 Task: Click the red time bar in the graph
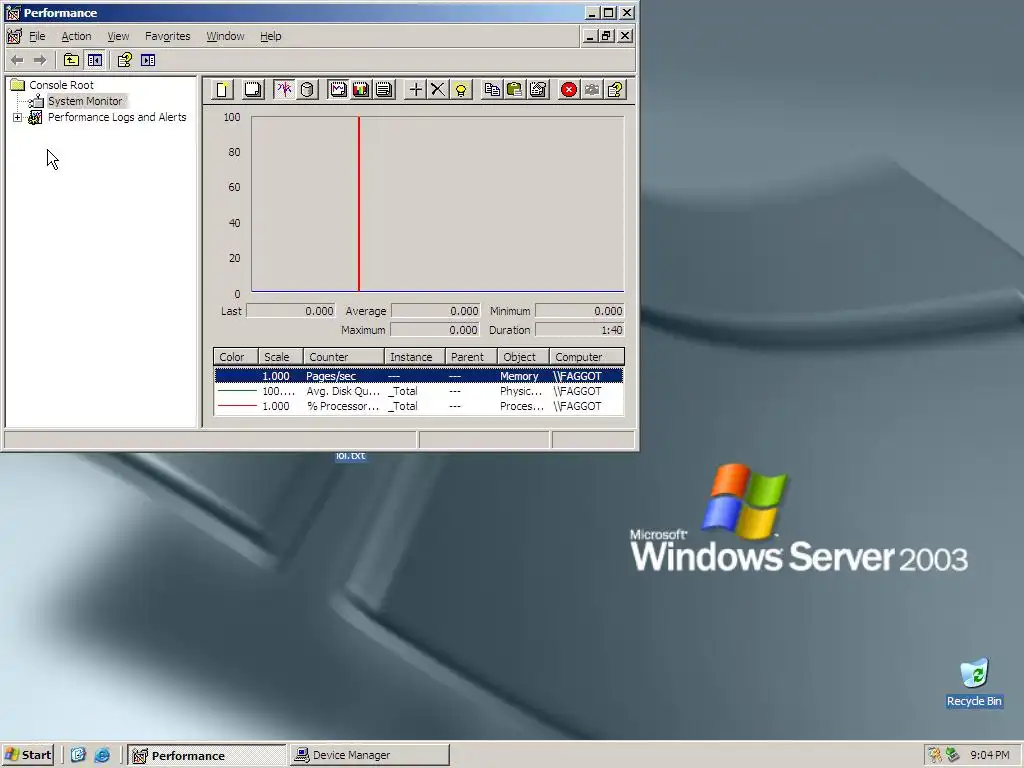pos(359,204)
